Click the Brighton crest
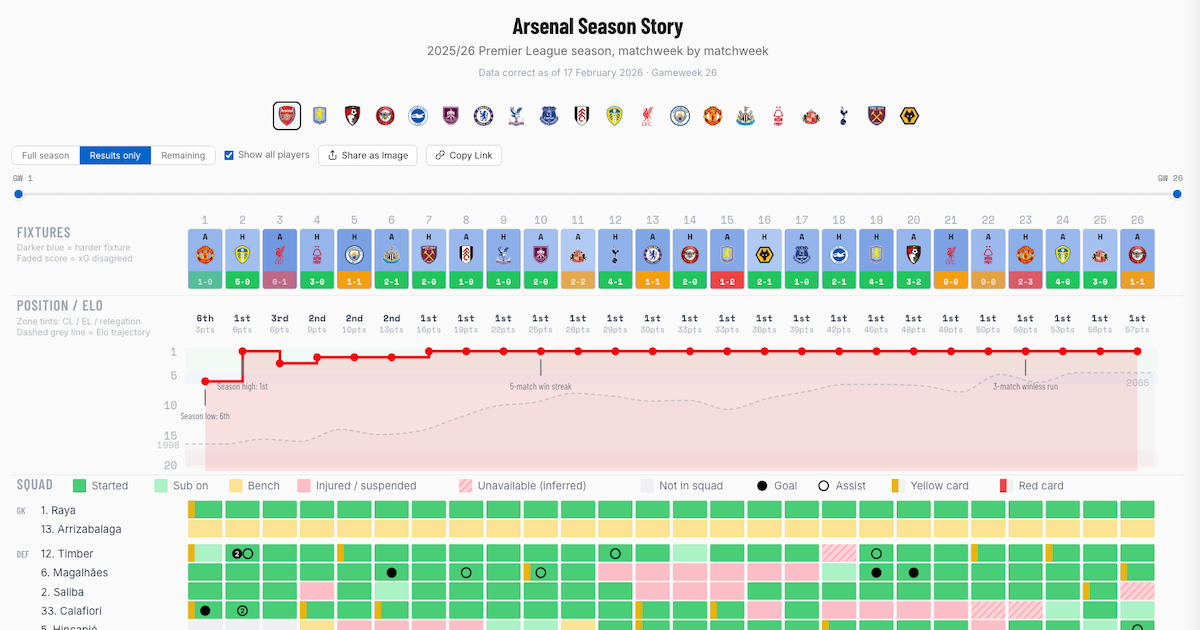Screen dimensions: 1200x630 click(x=417, y=115)
